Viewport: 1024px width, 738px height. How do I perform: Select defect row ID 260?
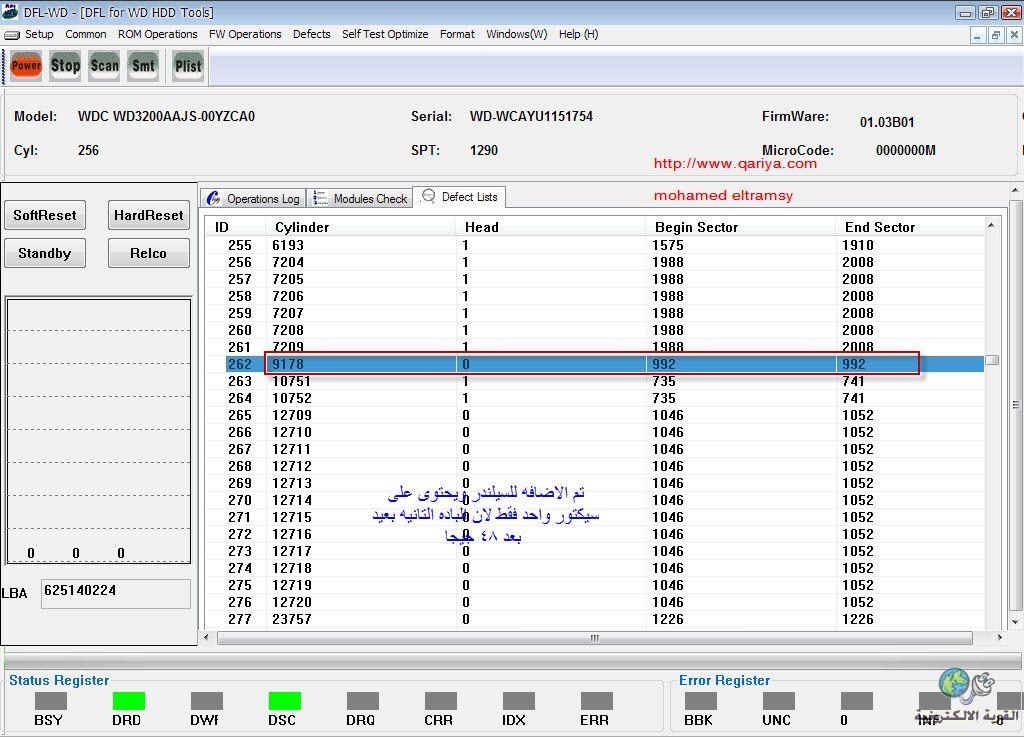click(x=594, y=330)
